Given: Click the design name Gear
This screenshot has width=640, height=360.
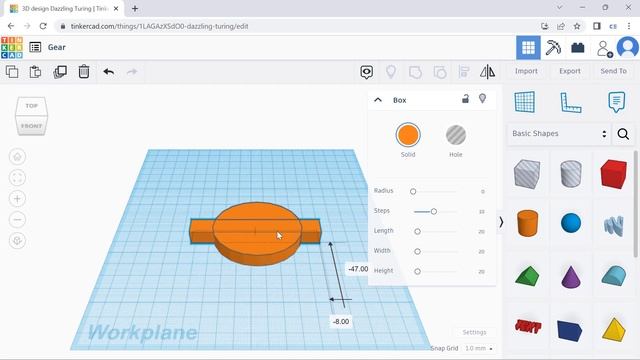Looking at the screenshot, I should pos(57,47).
